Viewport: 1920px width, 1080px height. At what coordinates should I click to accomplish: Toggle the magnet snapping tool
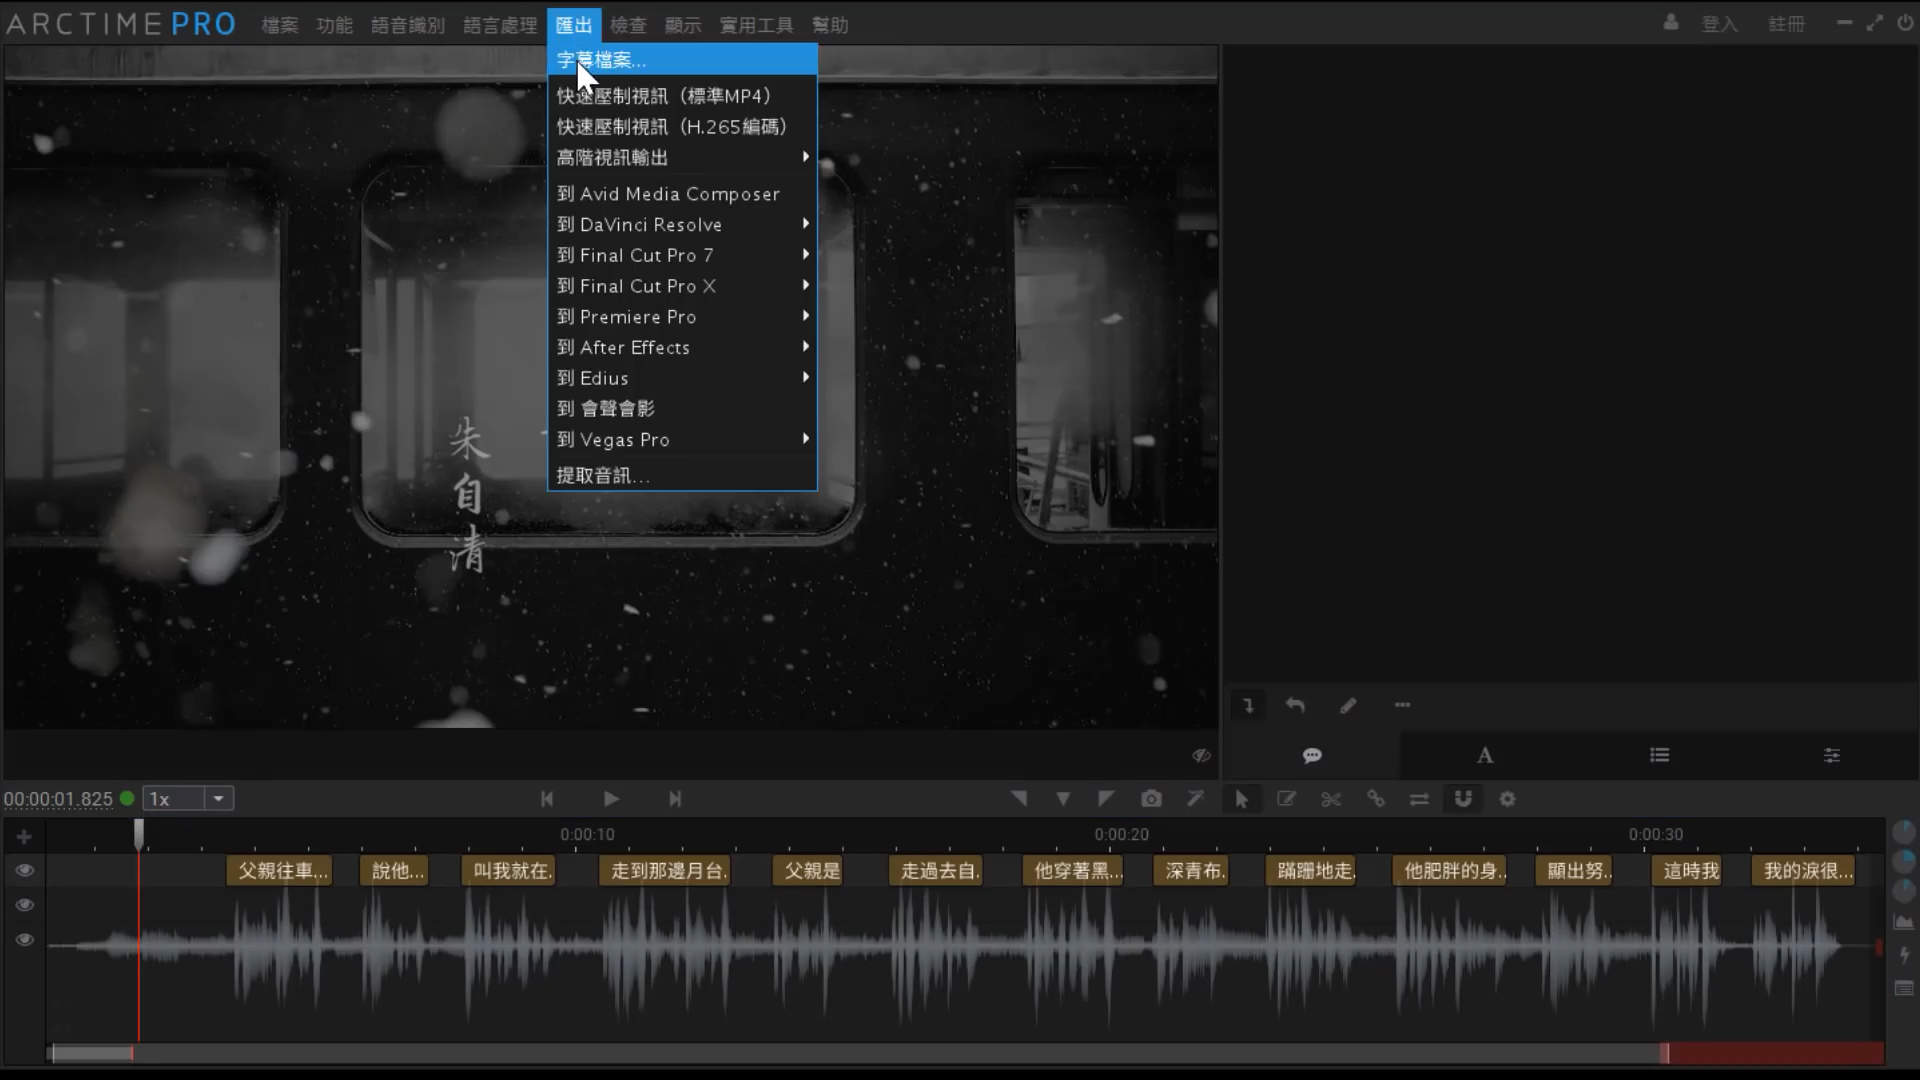point(1463,799)
